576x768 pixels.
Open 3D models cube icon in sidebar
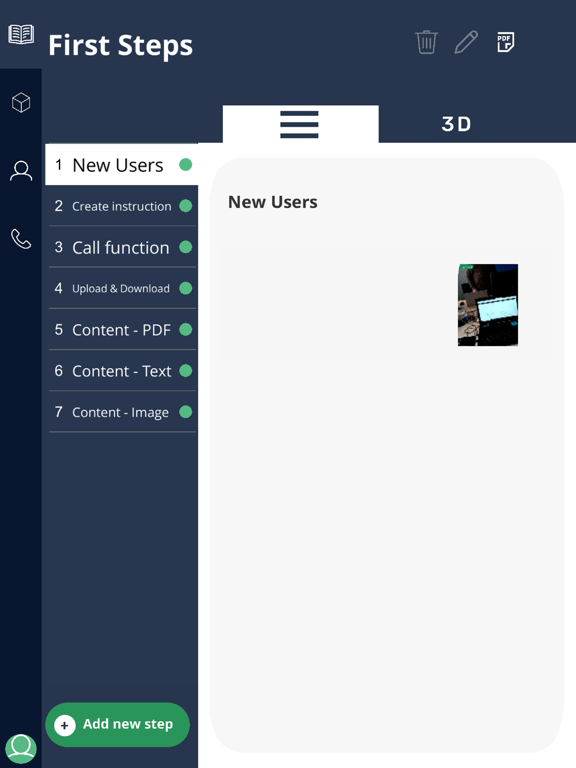[21, 102]
